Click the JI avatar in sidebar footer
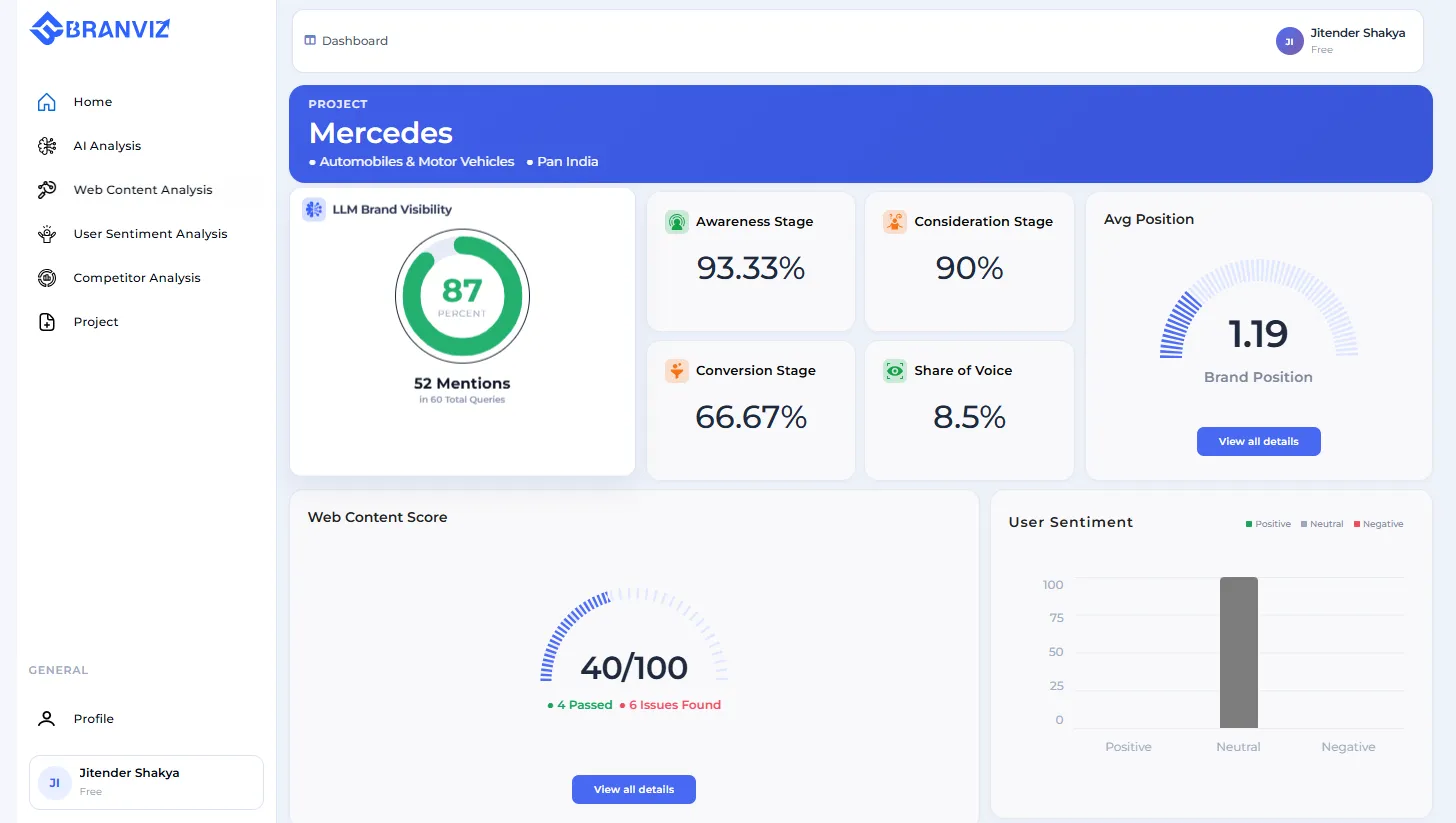 [x=55, y=783]
